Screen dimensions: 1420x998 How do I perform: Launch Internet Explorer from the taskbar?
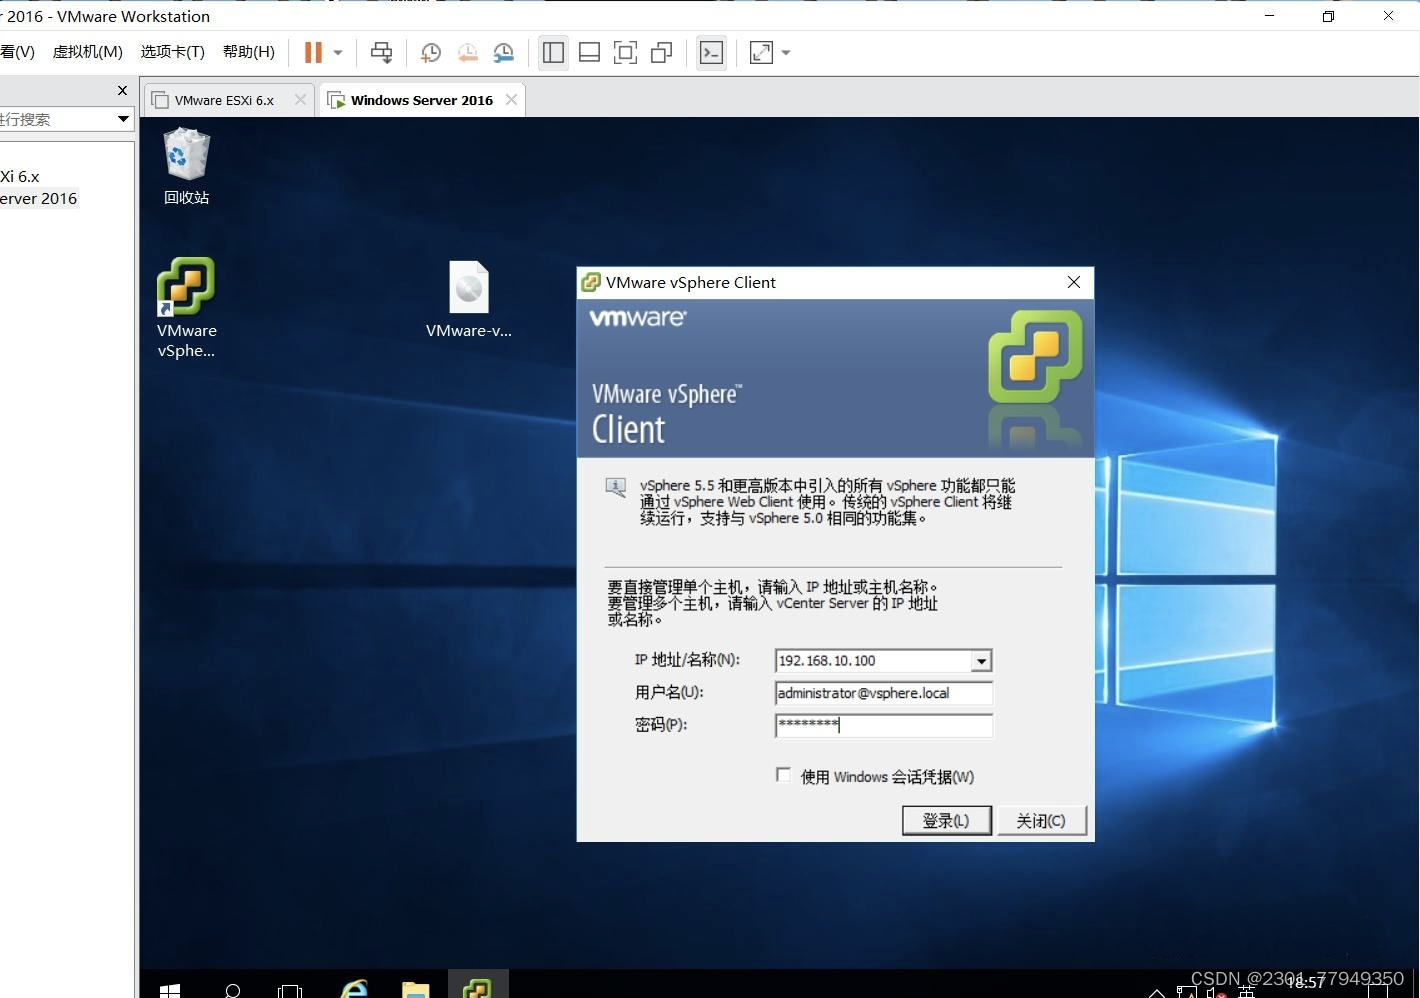click(x=354, y=988)
